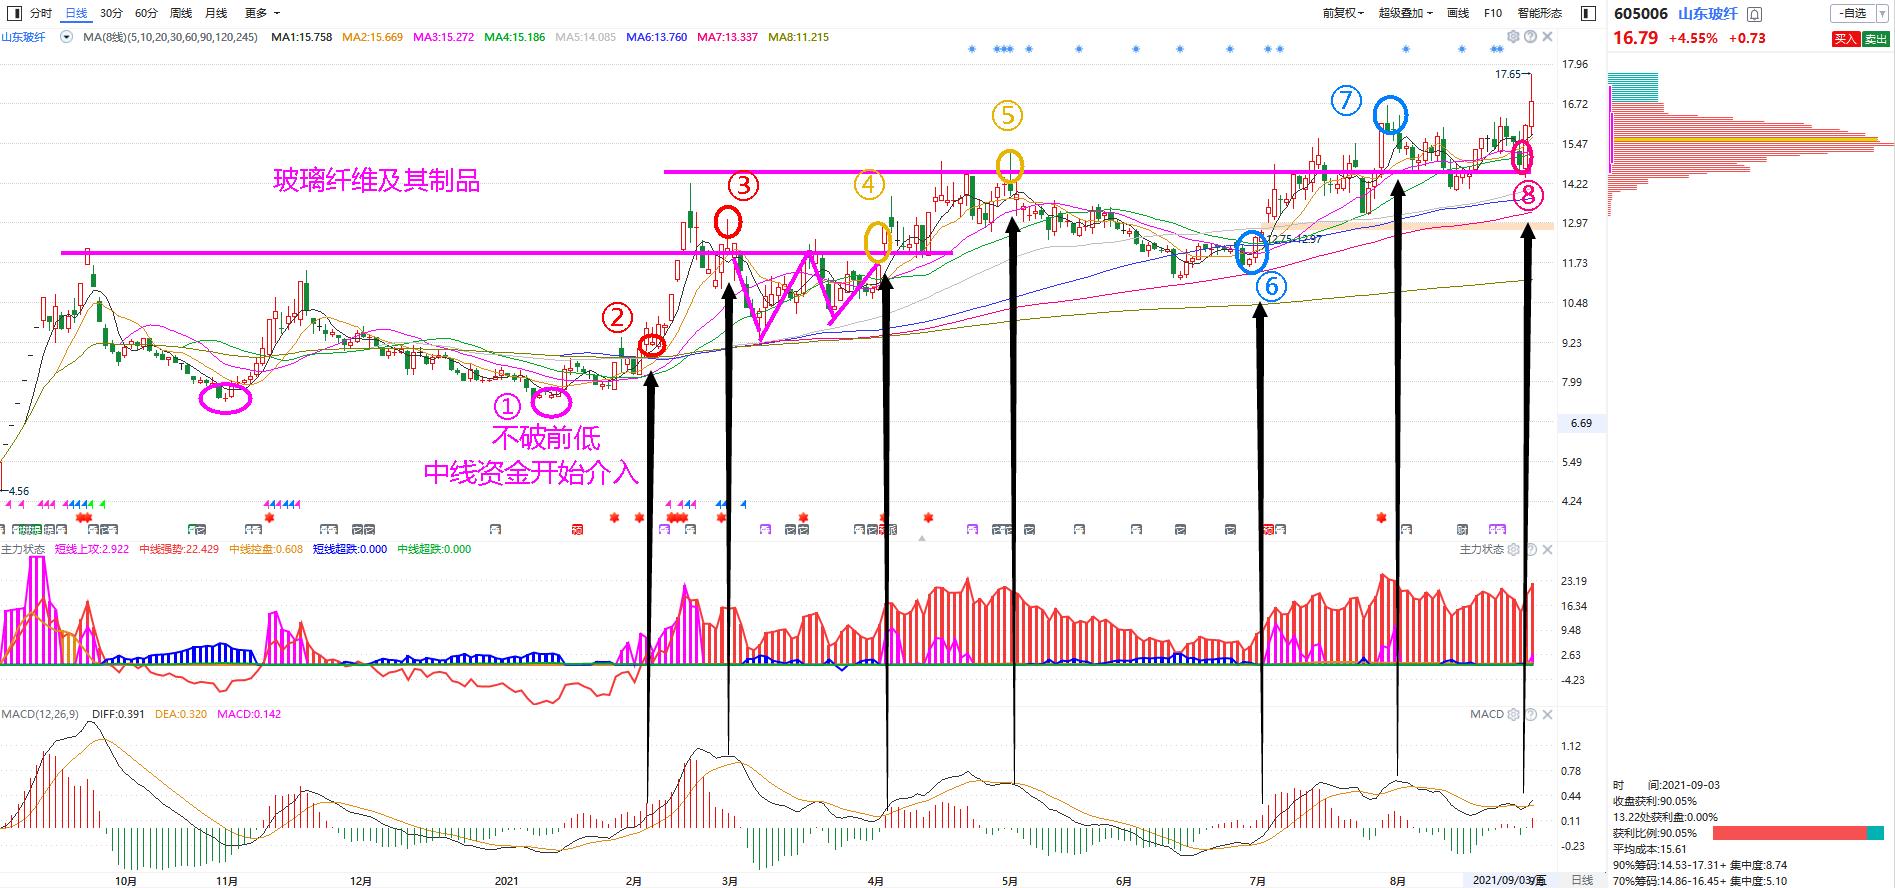The image size is (1895, 888).
Task: Click the MA7:13.337 value label
Action: (x=728, y=37)
